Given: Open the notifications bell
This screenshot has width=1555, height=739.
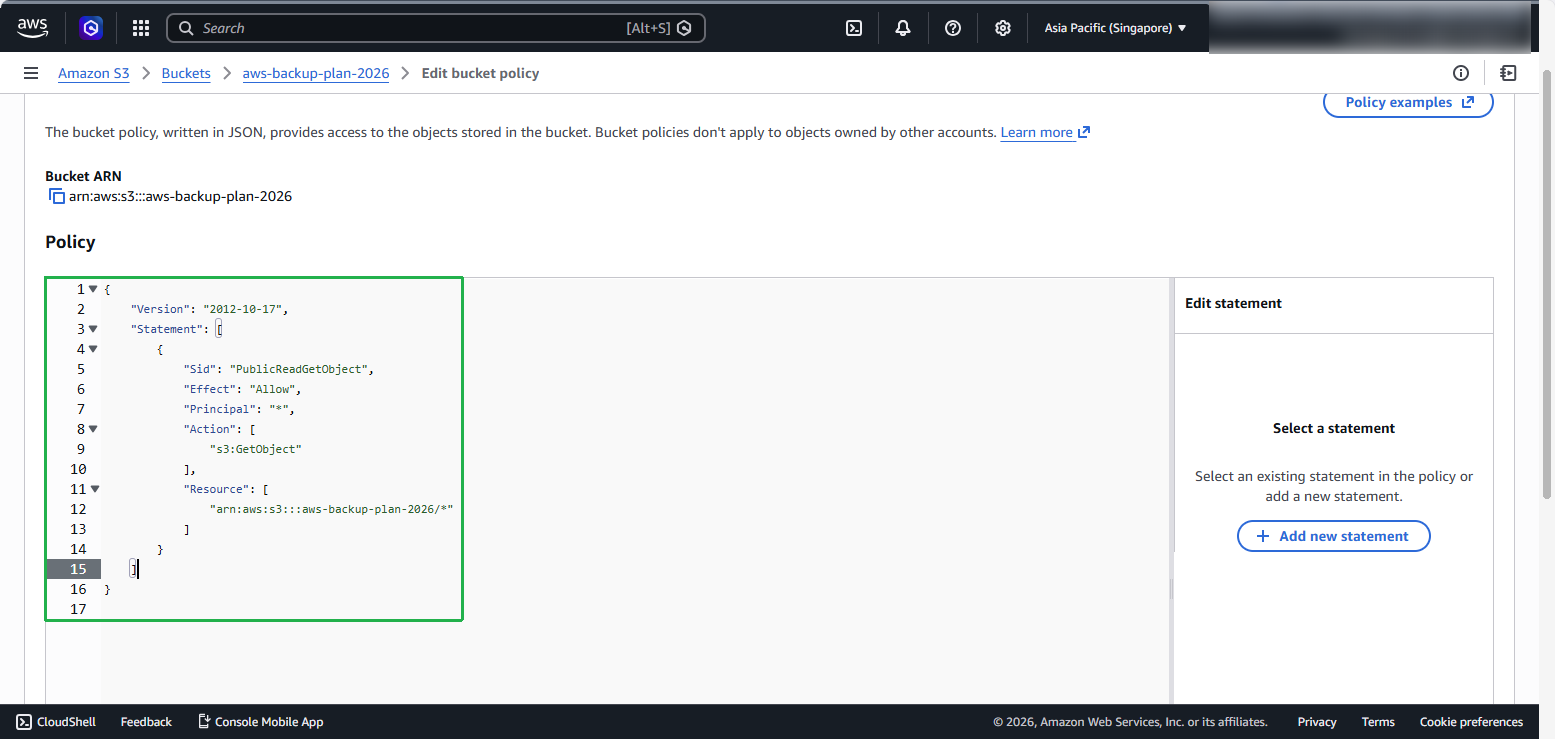Looking at the screenshot, I should [903, 28].
